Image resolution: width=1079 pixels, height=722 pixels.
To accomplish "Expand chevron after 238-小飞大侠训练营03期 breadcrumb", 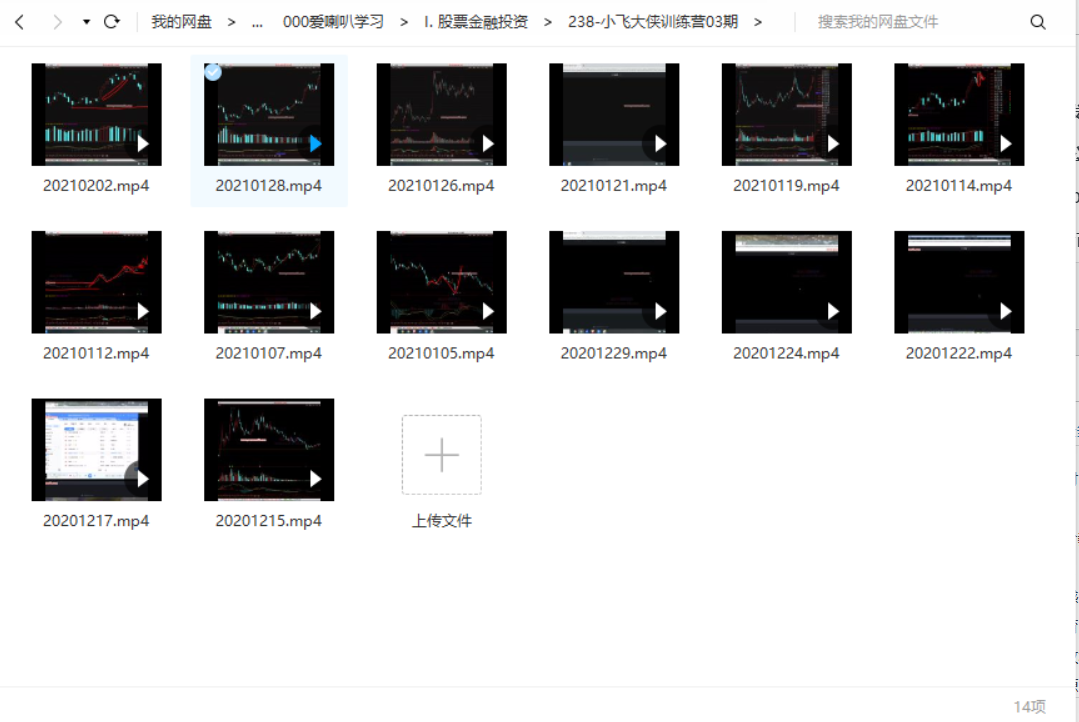I will (x=758, y=22).
